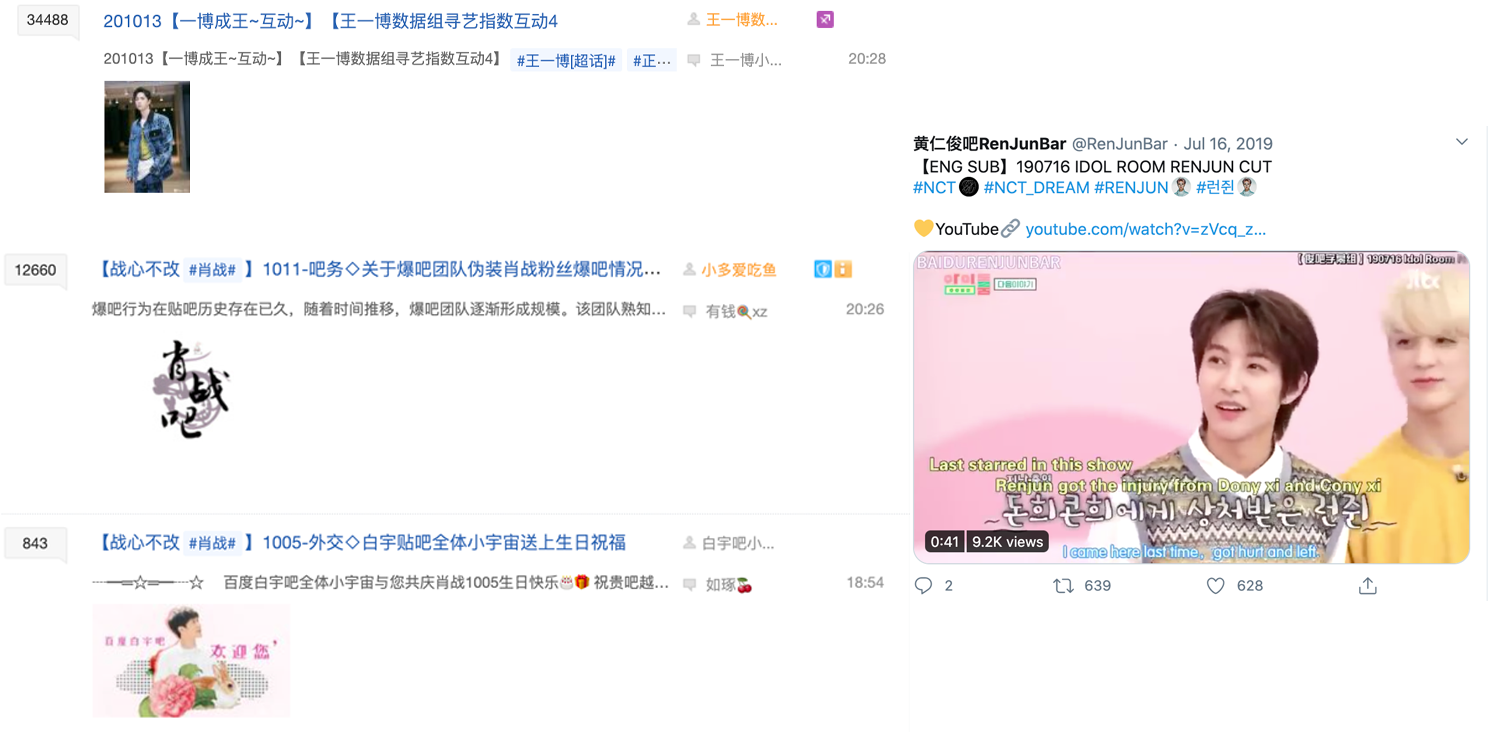Click the last-reply speech icon beside 有钱 xz

coord(689,312)
